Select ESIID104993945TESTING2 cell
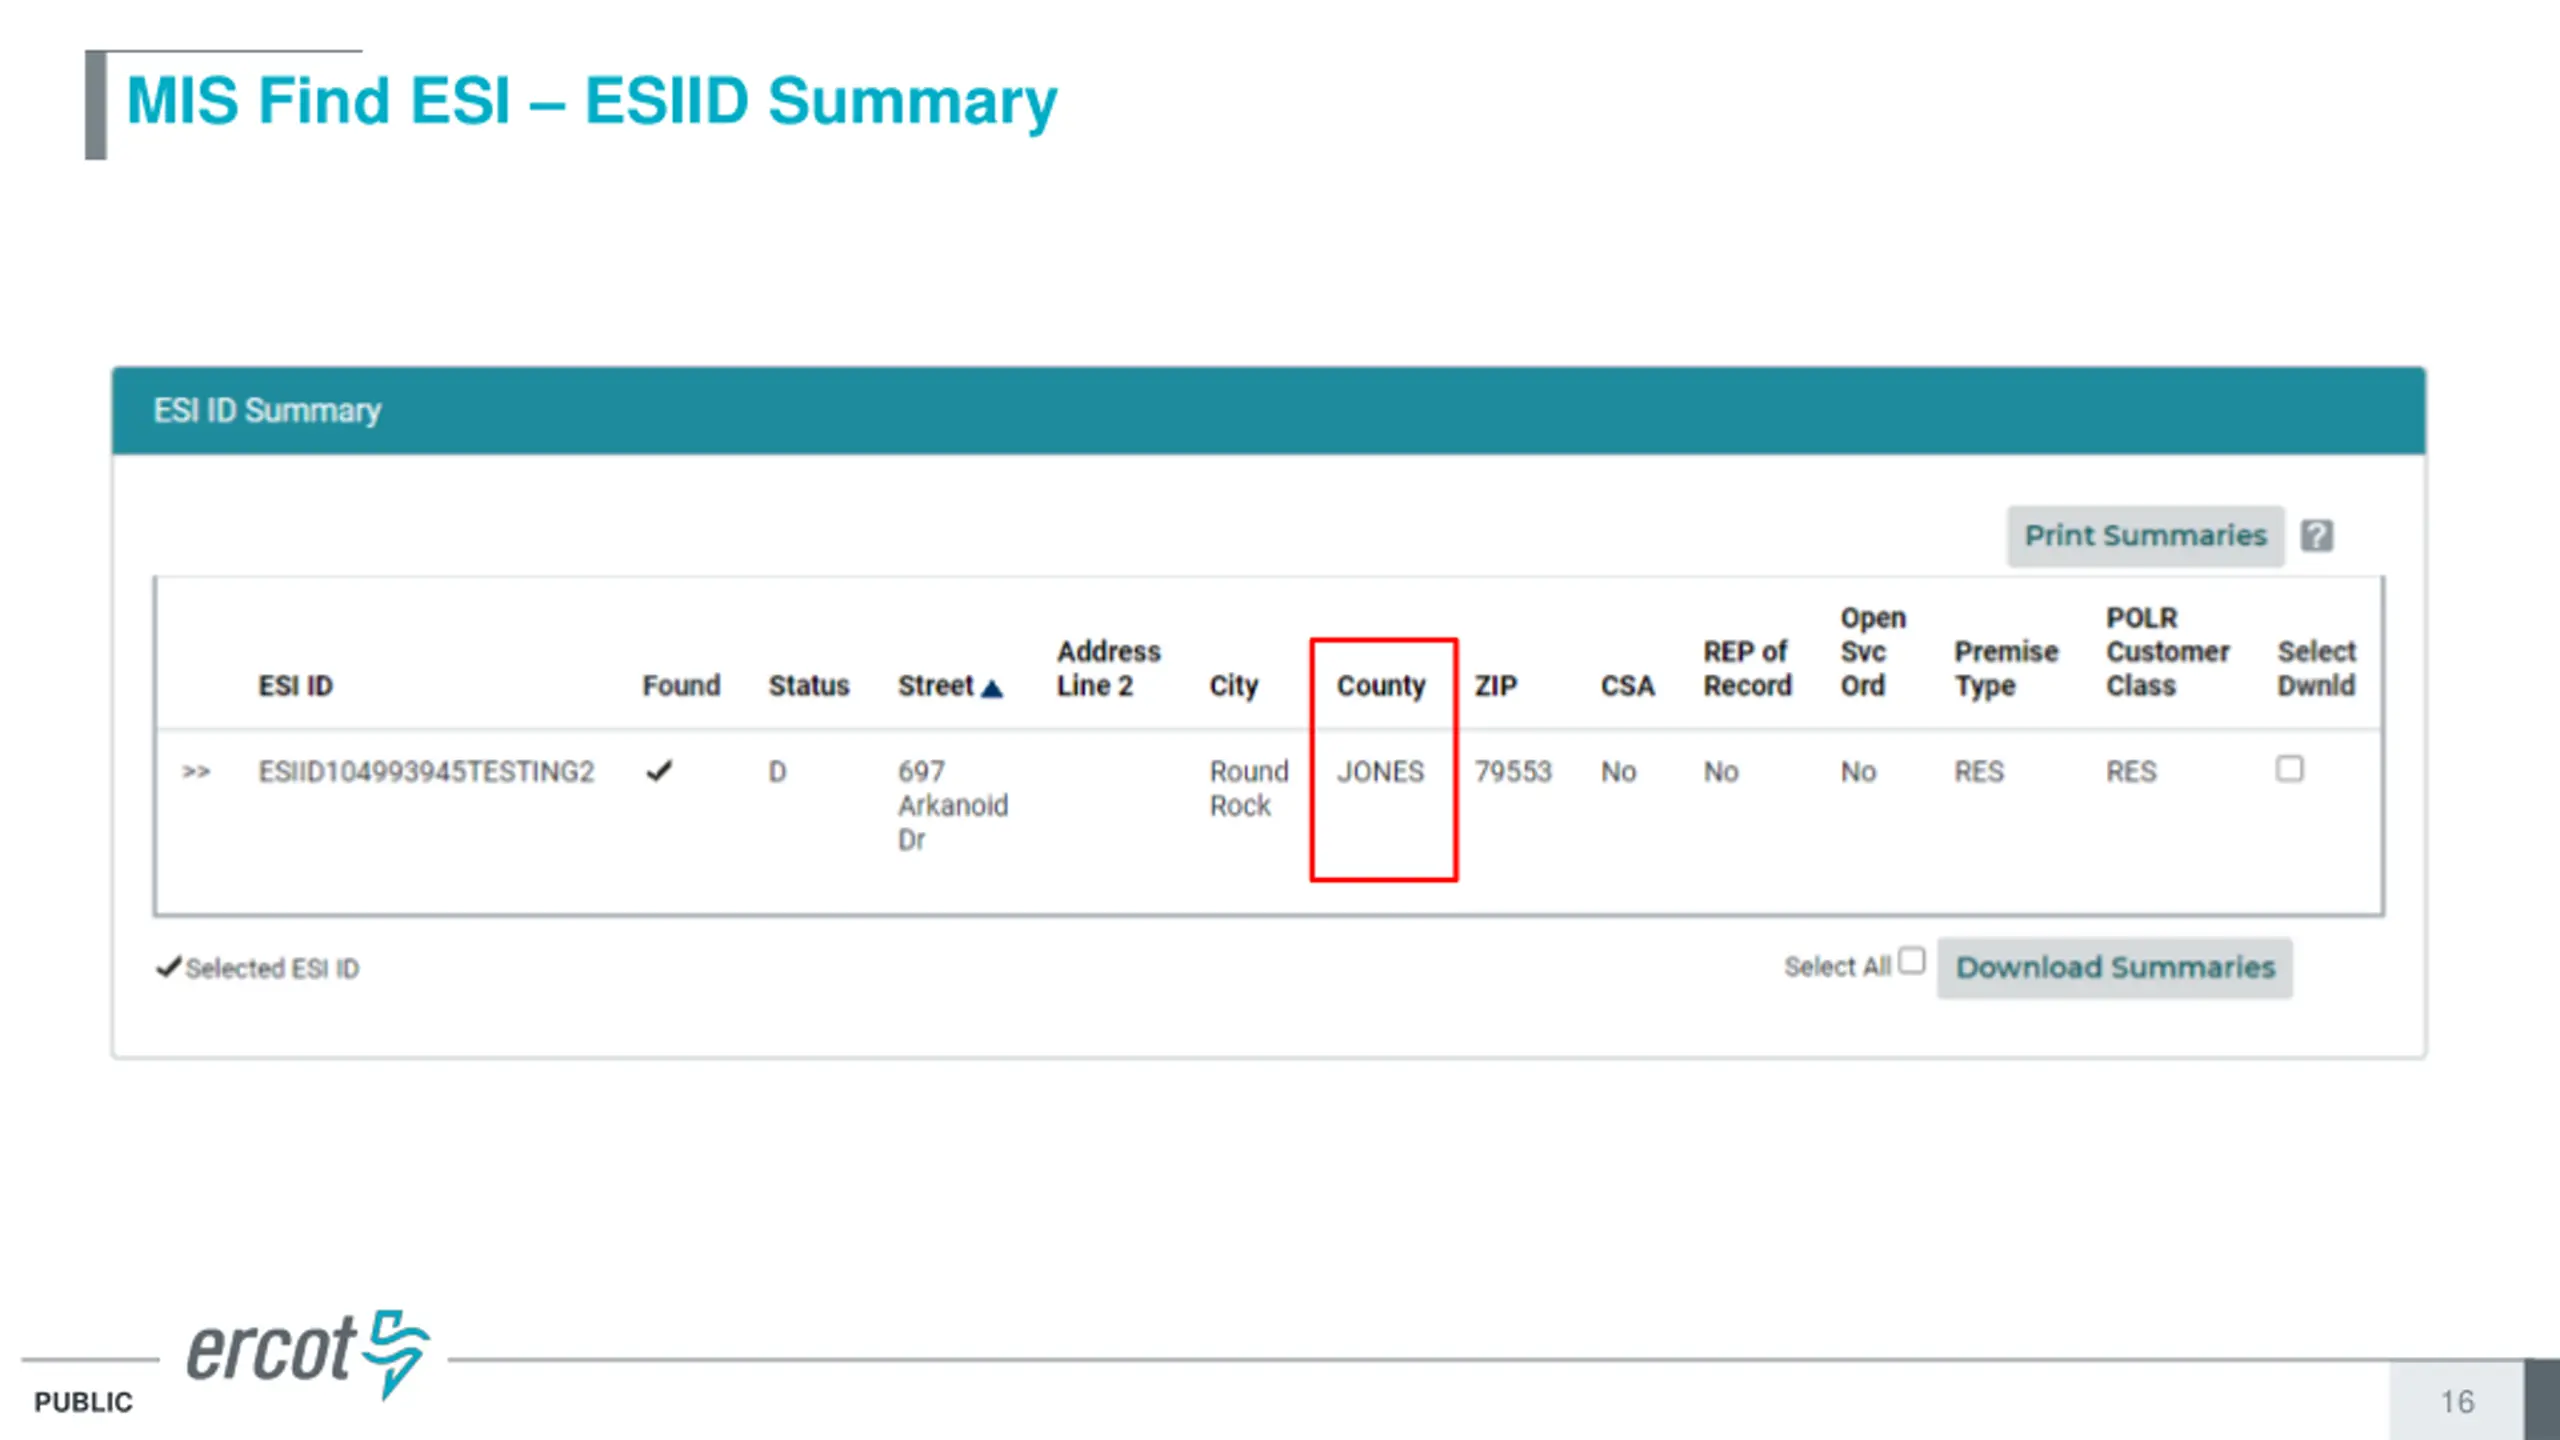 click(426, 772)
